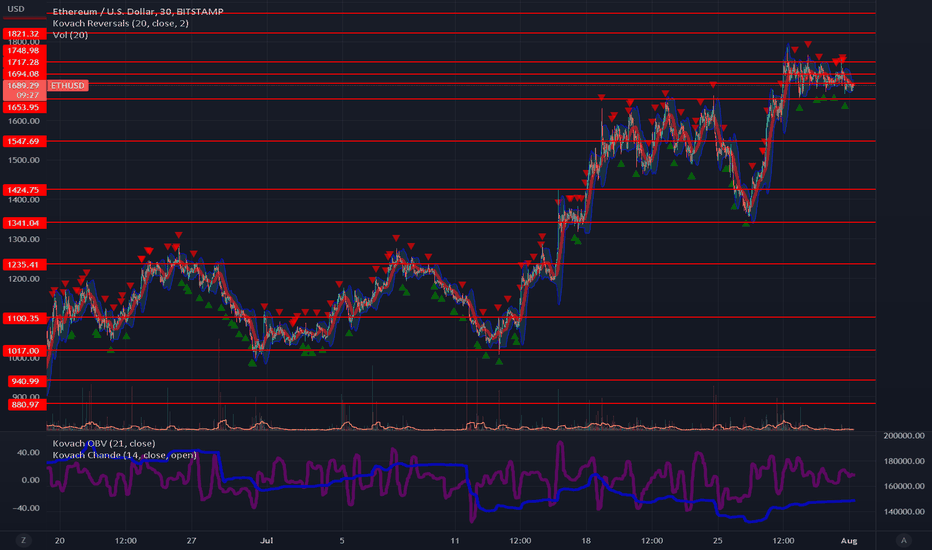Screen dimensions: 932x550
Task: Click the 1547.69 price level label
Action: click(24, 141)
